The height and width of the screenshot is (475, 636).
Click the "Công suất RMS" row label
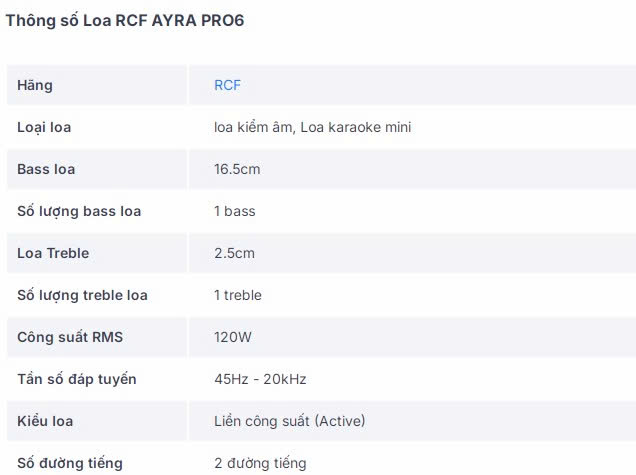[x=70, y=337]
